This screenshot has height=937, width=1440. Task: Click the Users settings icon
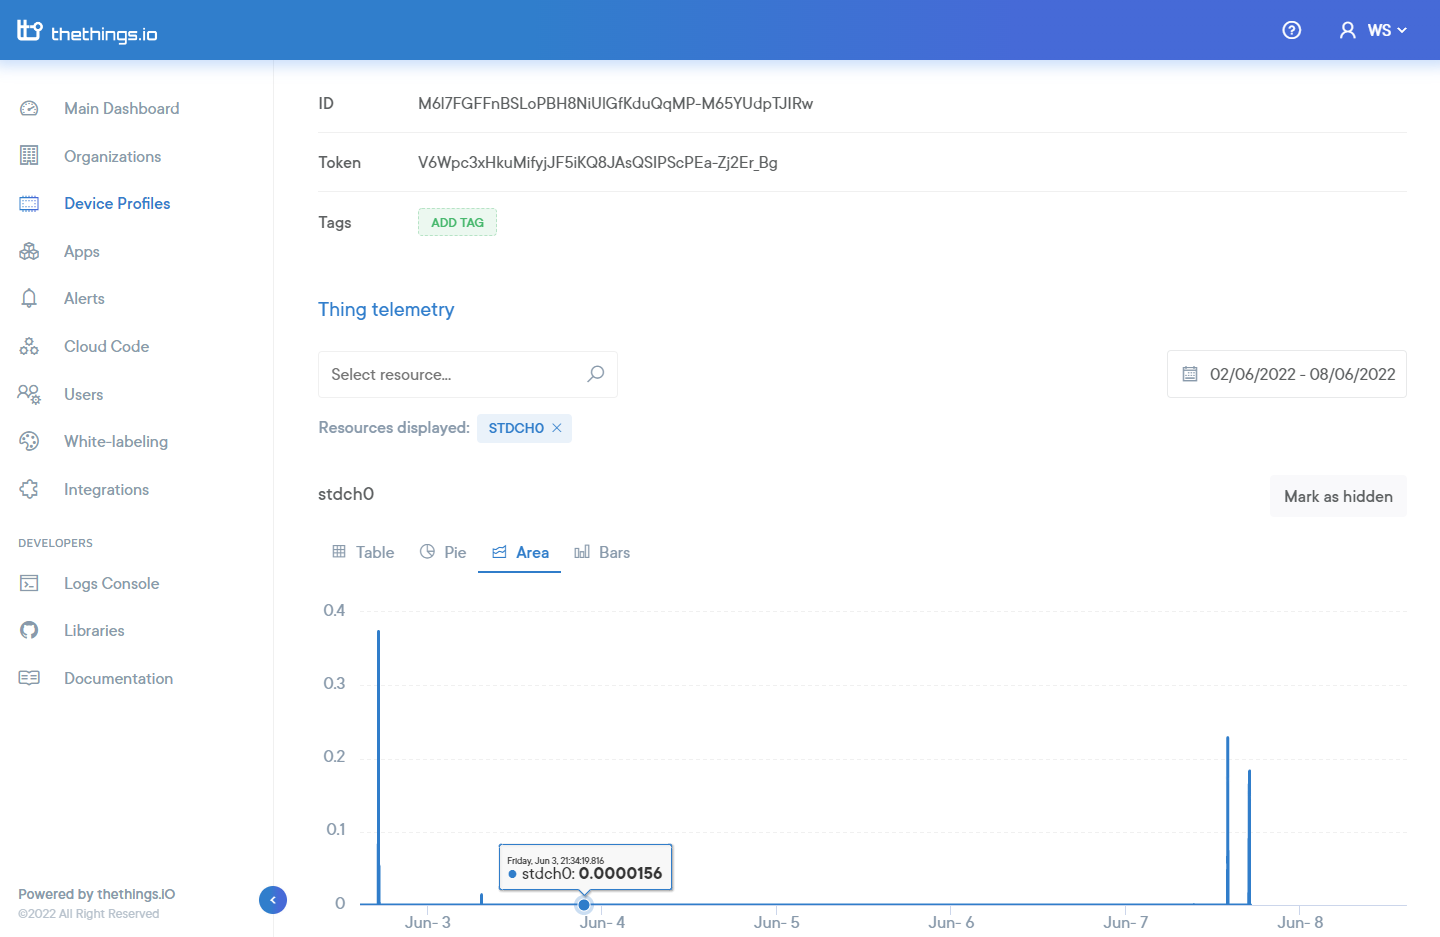coord(29,394)
